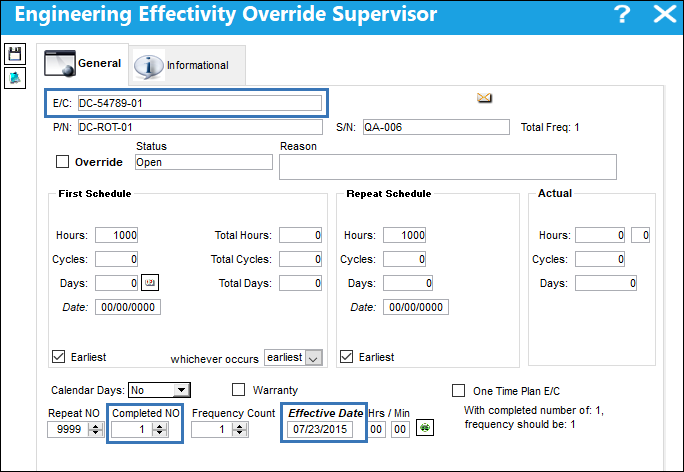Click the Frequency Count value field
This screenshot has height=472, width=684.
point(212,429)
